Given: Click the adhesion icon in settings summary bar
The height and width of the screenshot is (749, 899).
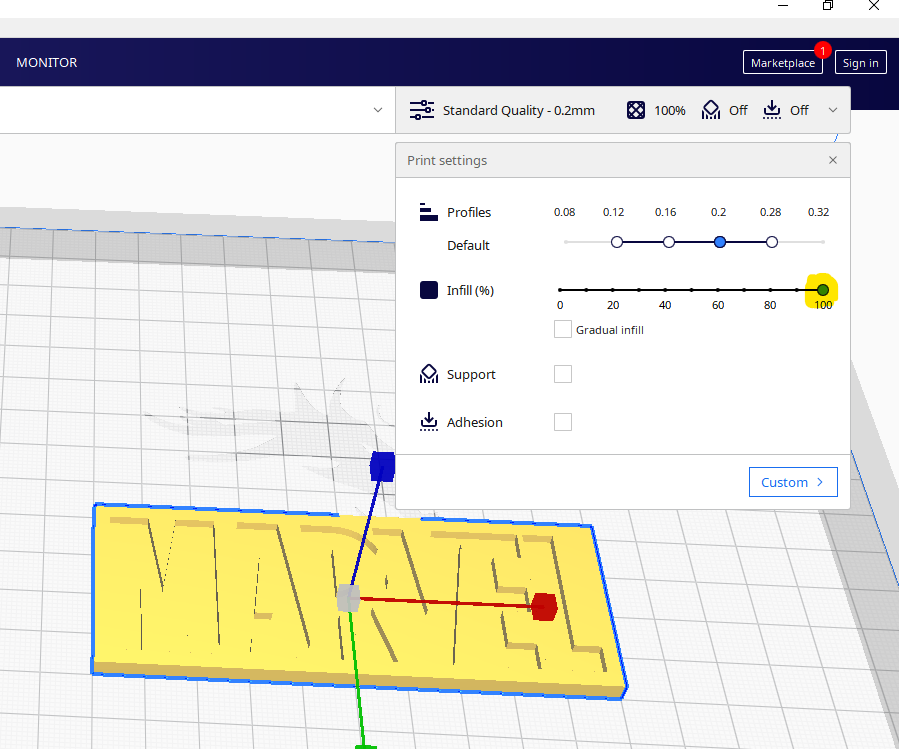Looking at the screenshot, I should tap(772, 110).
